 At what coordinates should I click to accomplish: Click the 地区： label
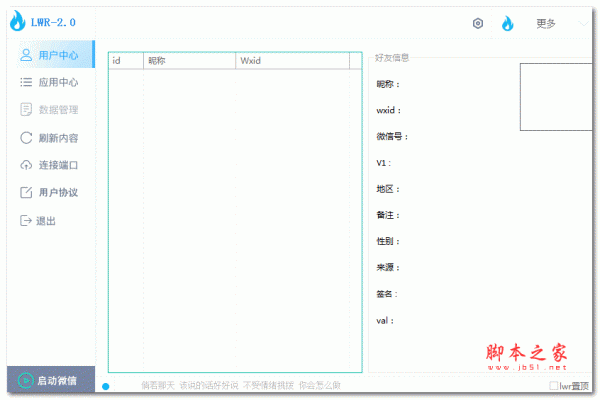tap(388, 189)
